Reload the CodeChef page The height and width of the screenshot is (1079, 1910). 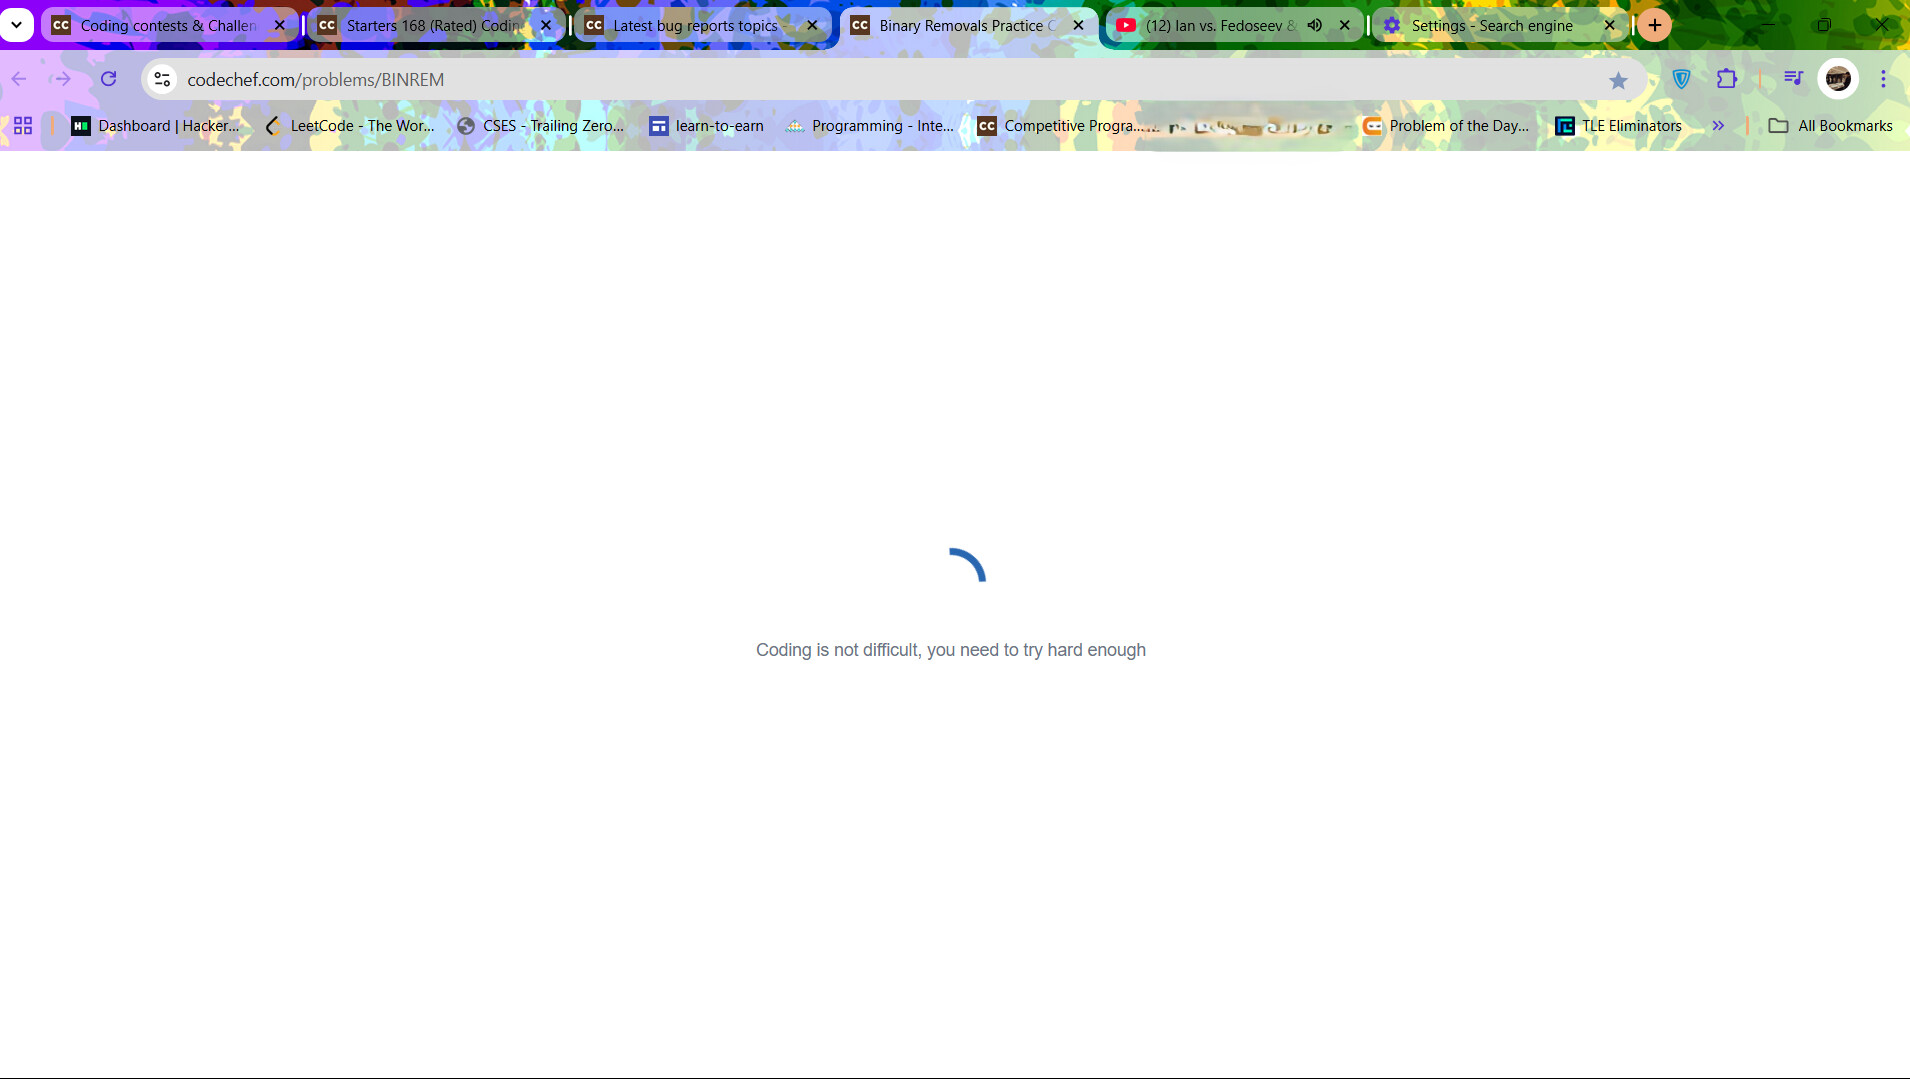click(x=109, y=79)
